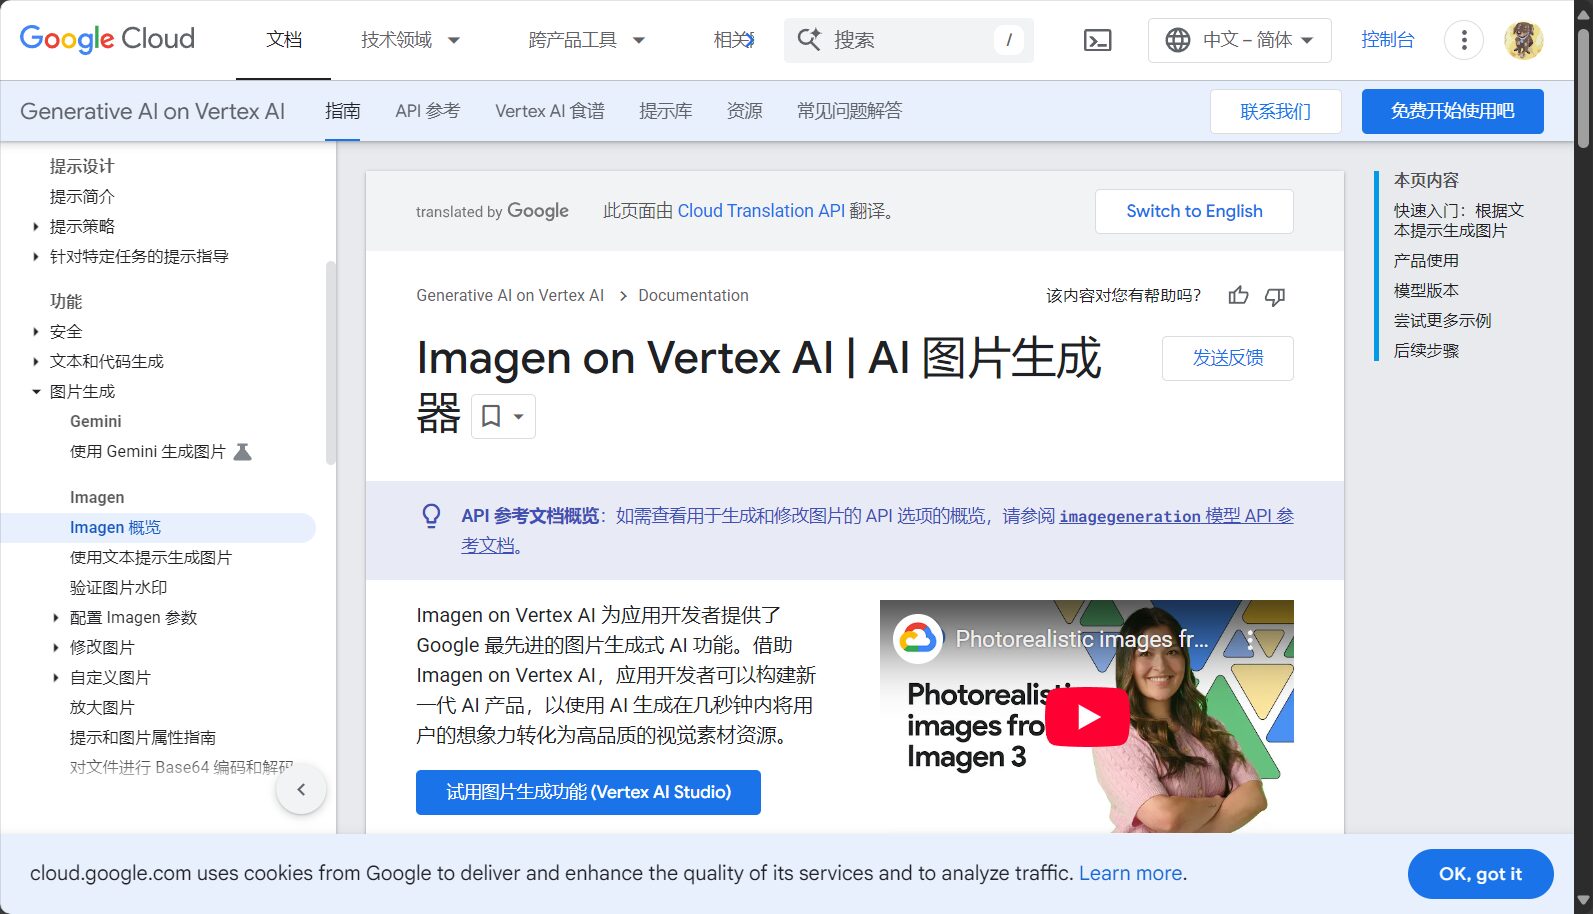Click the Generative AI on Vertex AI breadcrumb

tap(510, 296)
